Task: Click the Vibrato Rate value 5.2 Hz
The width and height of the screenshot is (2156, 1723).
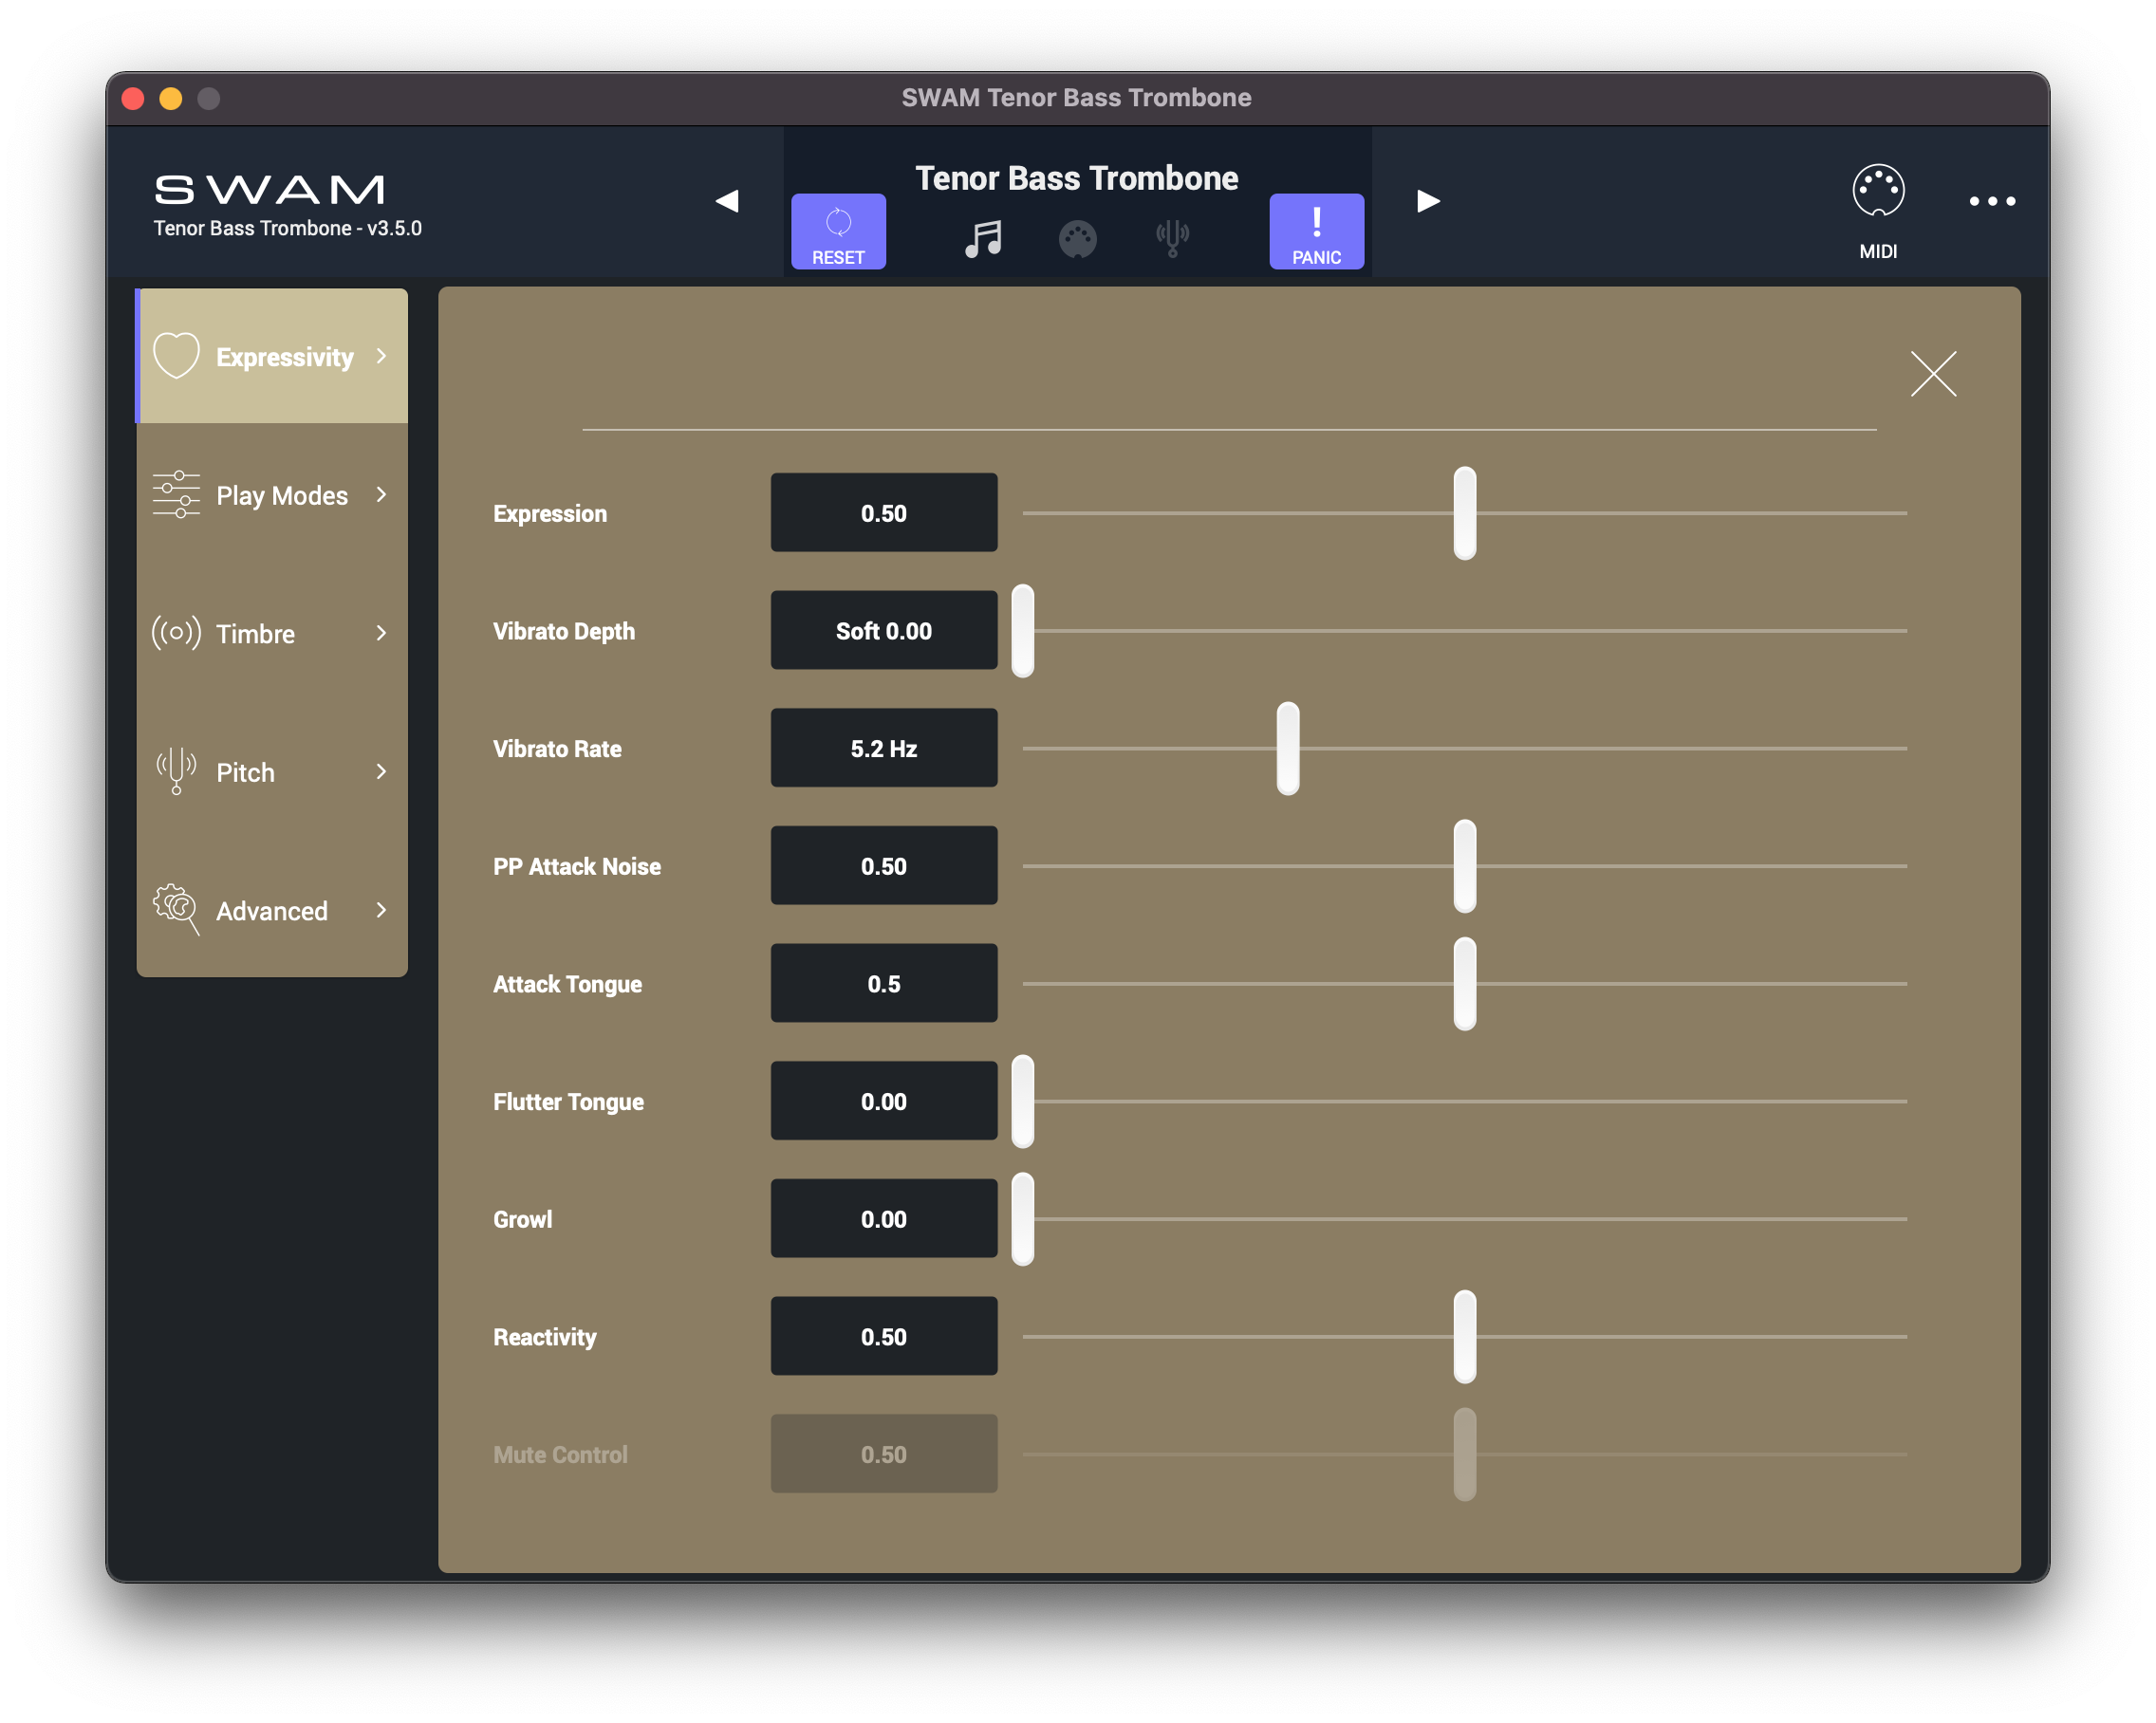Action: [x=883, y=748]
